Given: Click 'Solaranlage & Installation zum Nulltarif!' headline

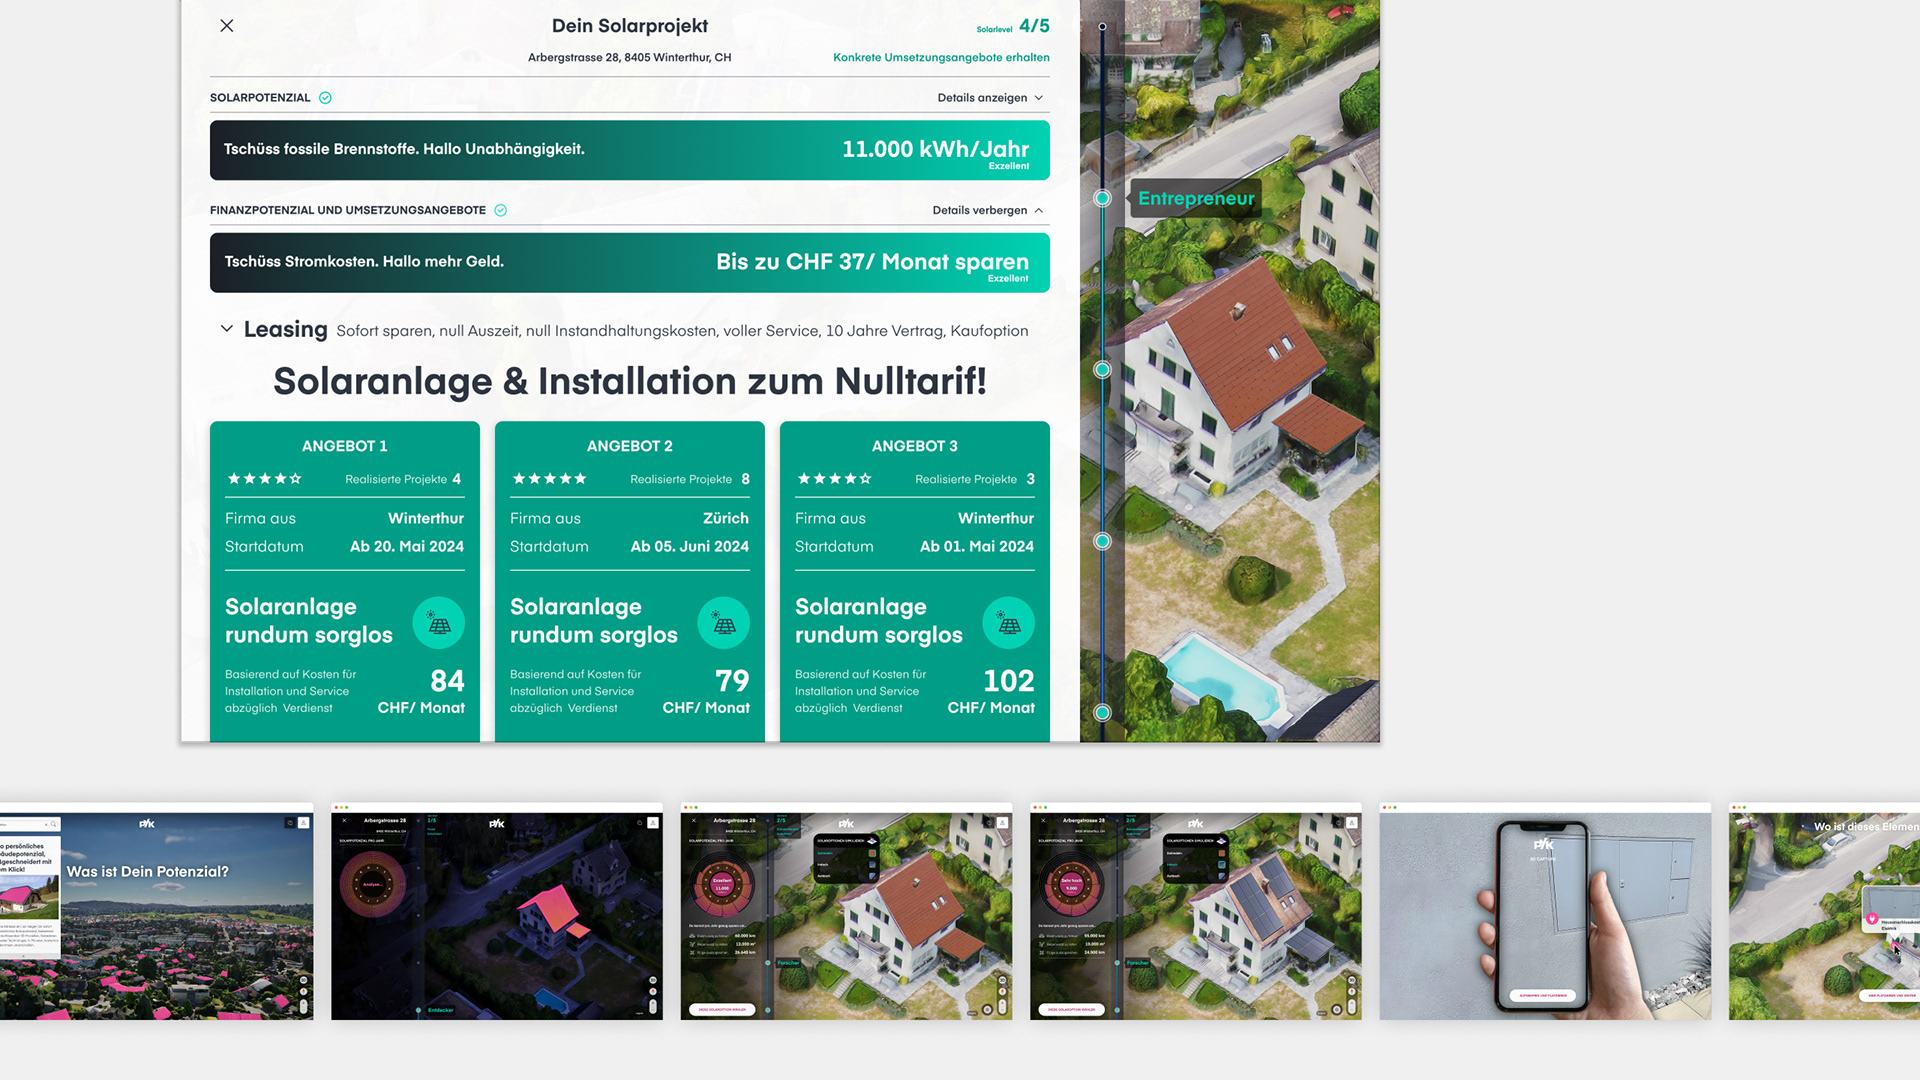Looking at the screenshot, I should (x=630, y=382).
